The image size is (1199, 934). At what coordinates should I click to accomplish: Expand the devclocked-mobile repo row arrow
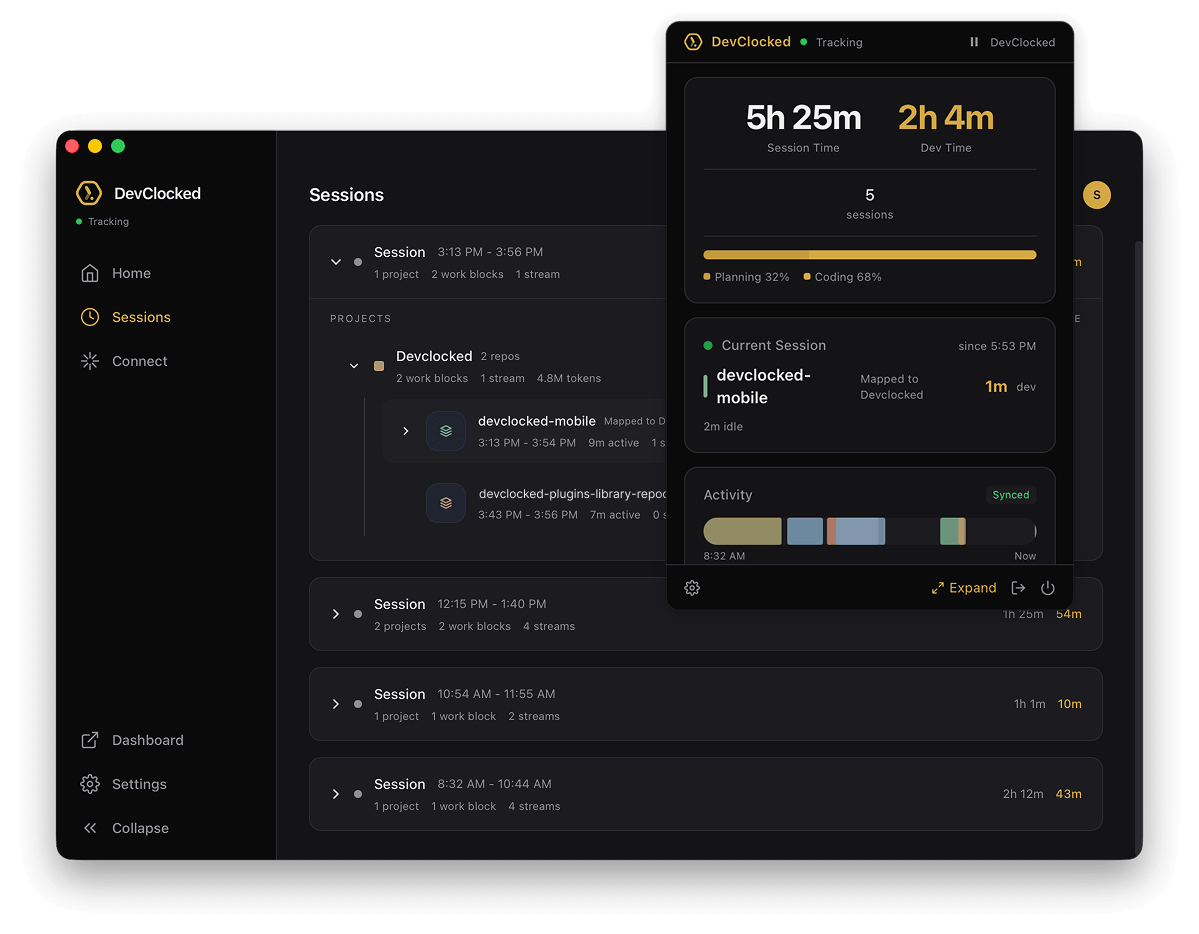[x=405, y=431]
